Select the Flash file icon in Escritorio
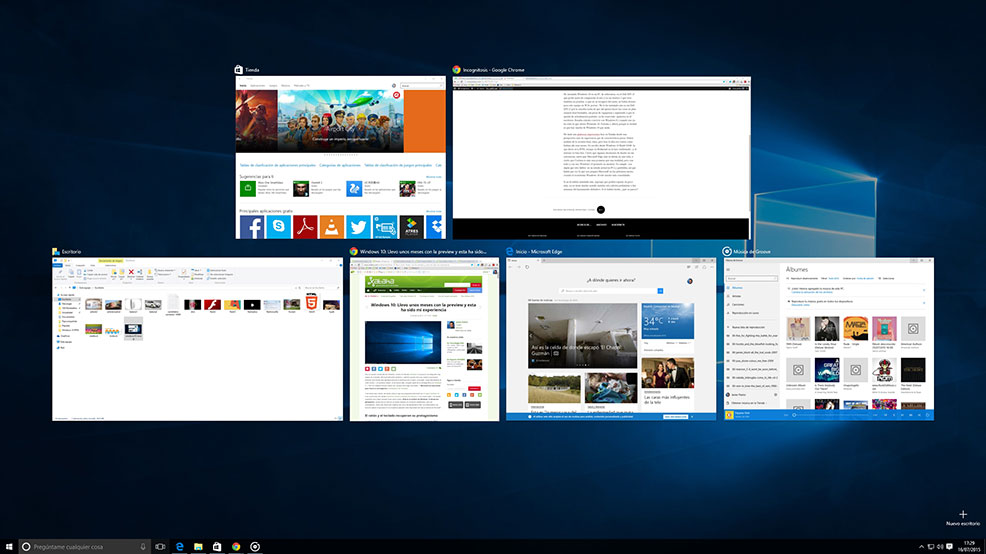The width and height of the screenshot is (986, 554). click(213, 304)
